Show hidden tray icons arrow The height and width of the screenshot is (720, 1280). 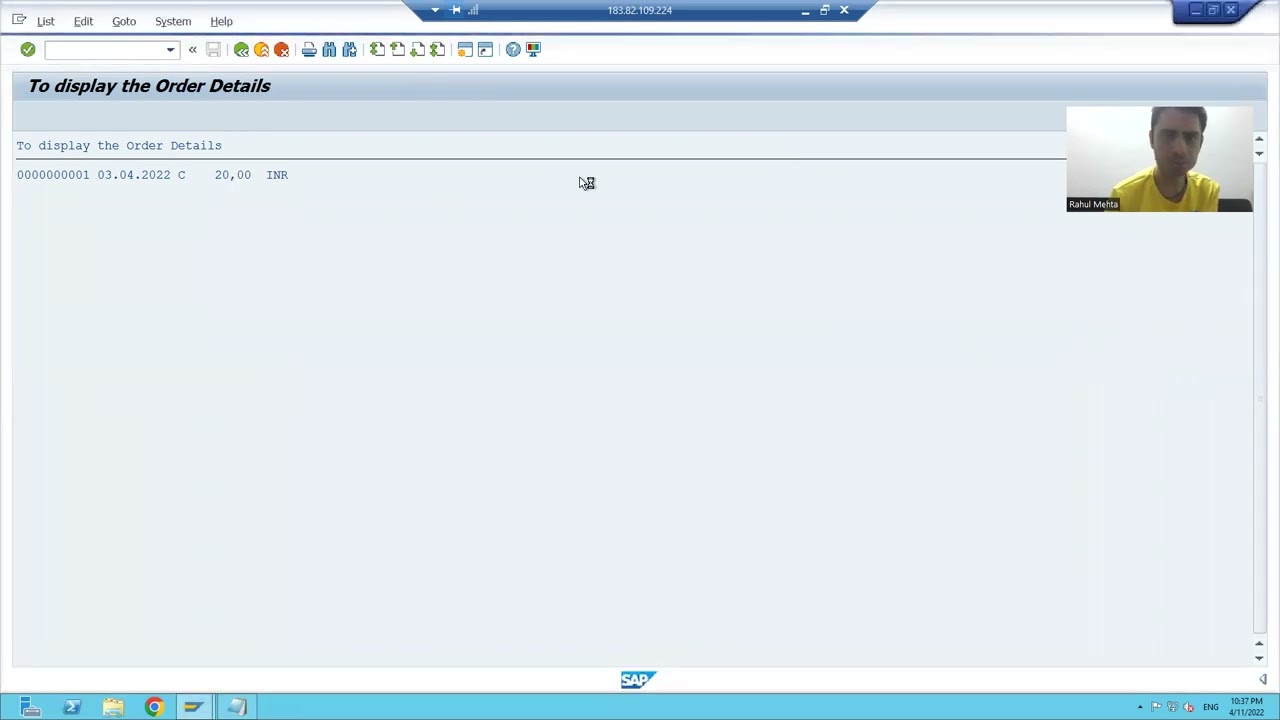click(x=1140, y=707)
